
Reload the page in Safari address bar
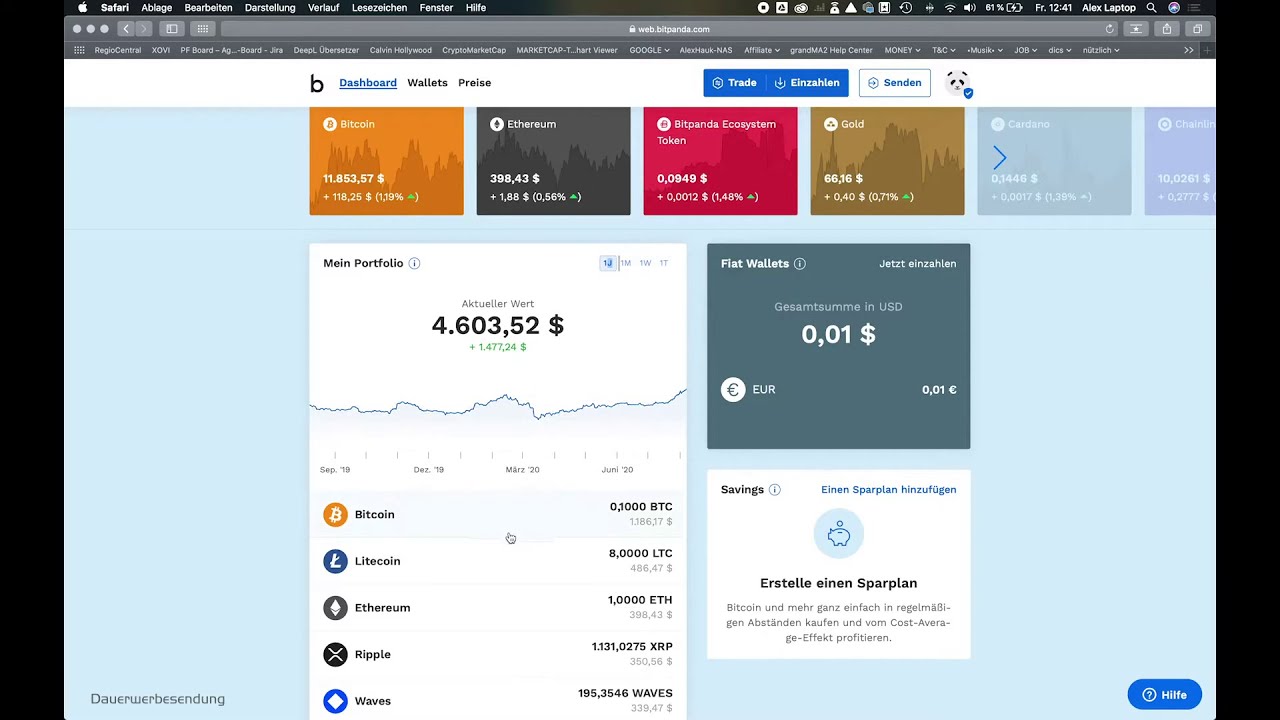1109,29
